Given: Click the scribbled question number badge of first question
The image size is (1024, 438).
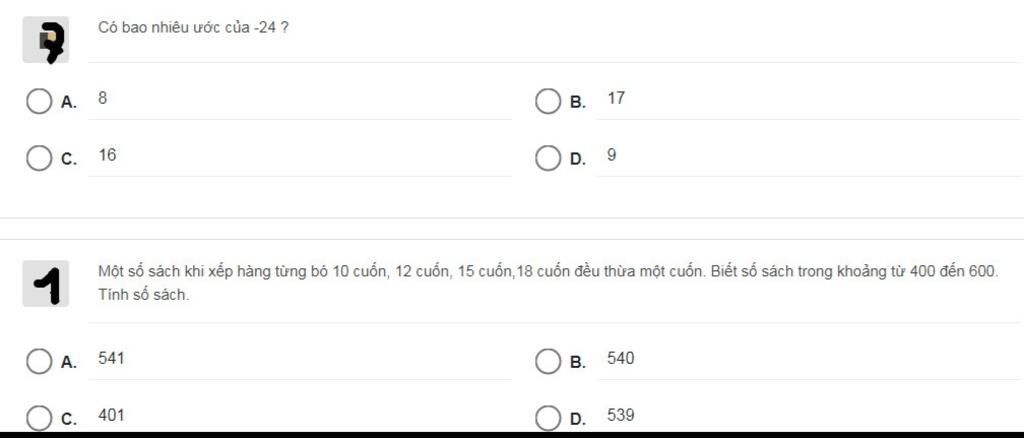Looking at the screenshot, I should coord(46,40).
